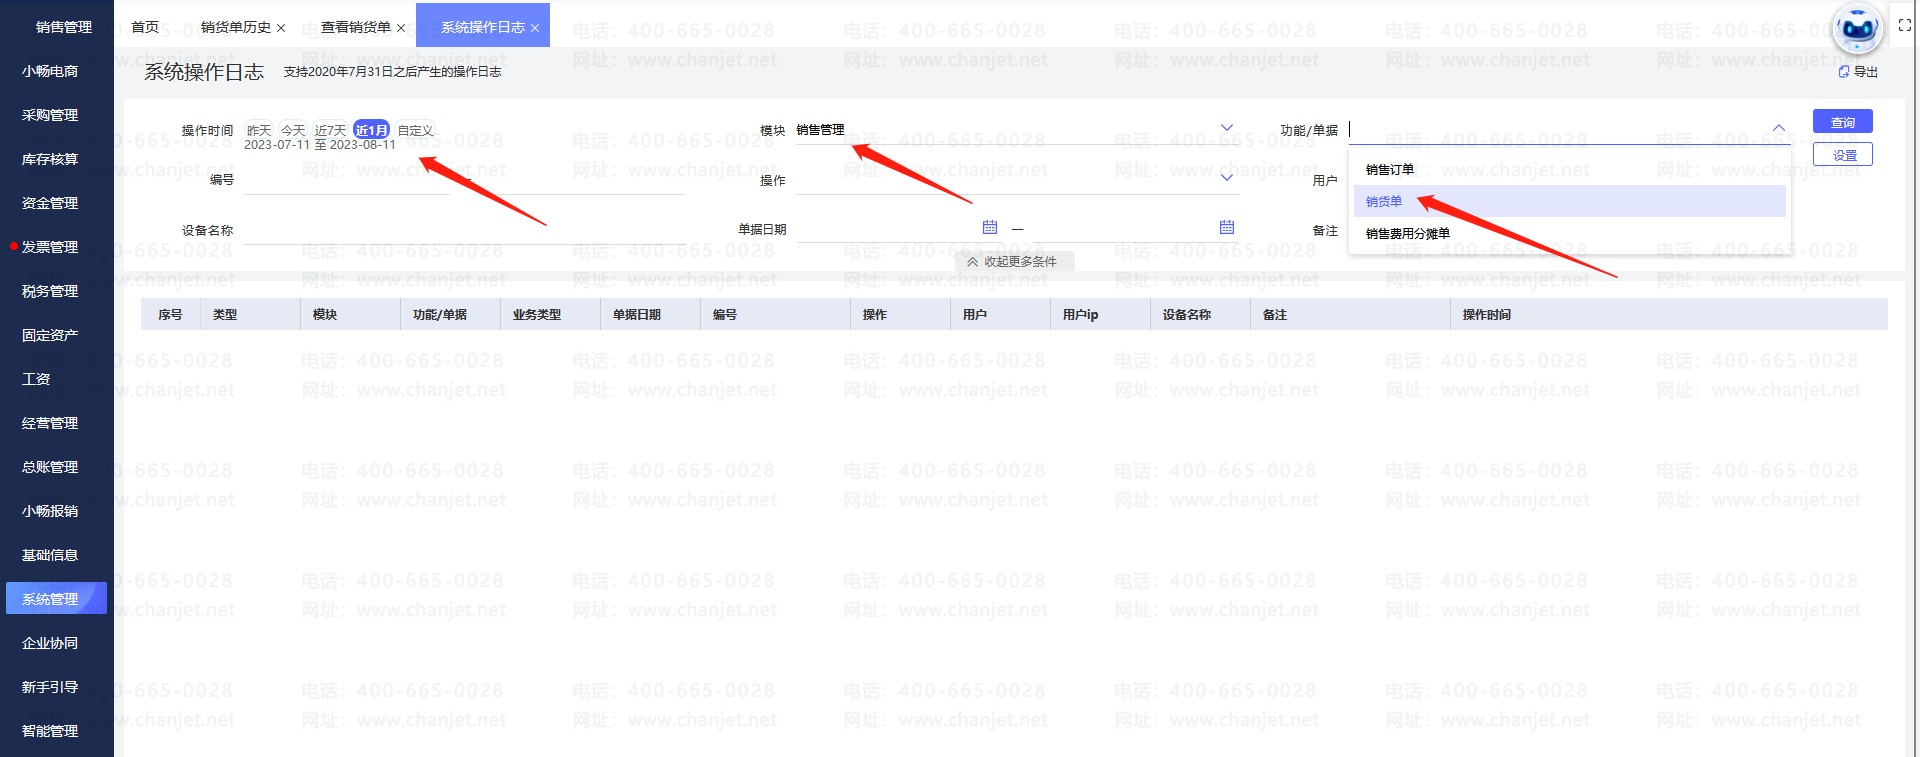Open 税务管理 in the sidebar
Screen dimensions: 1920x757
(x=50, y=291)
